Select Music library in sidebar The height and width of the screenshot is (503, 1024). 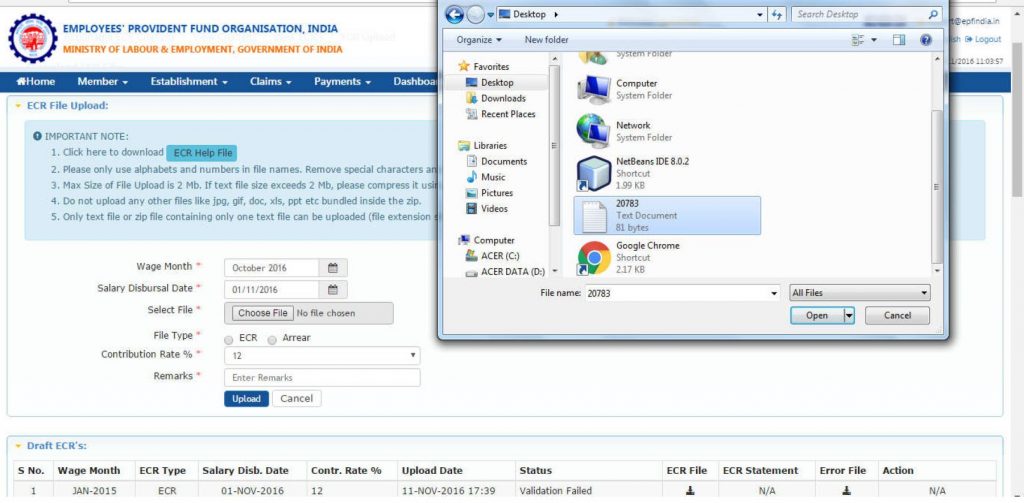click(485, 177)
